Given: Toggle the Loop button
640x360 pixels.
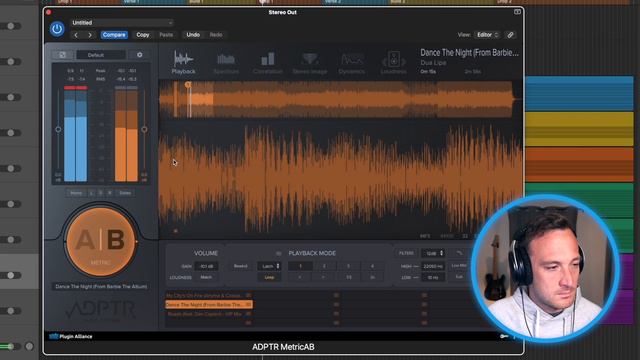Looking at the screenshot, I should click(269, 277).
